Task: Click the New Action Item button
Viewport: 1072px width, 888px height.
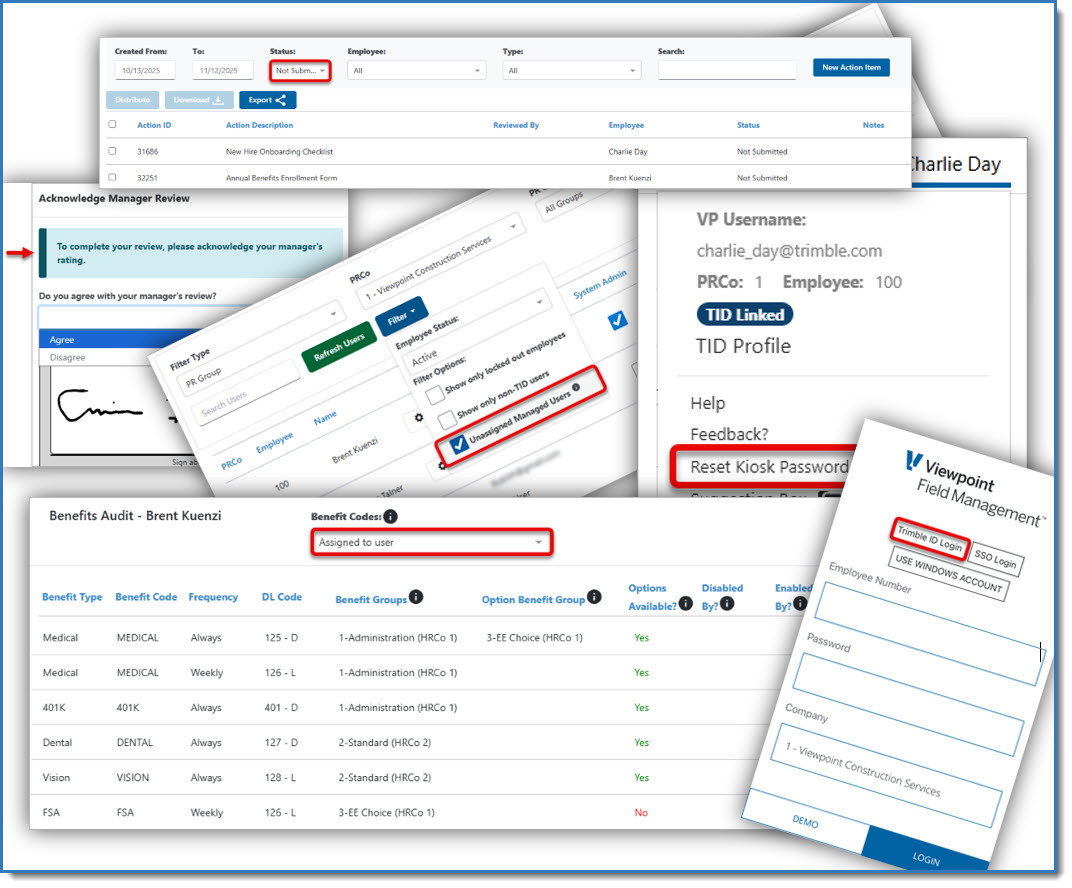Action: pyautogui.click(x=851, y=68)
